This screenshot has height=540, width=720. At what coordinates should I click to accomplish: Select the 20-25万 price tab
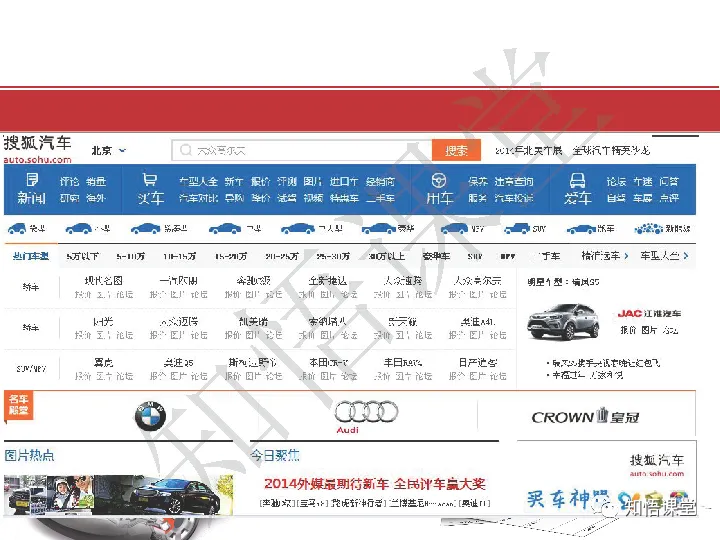[282, 256]
